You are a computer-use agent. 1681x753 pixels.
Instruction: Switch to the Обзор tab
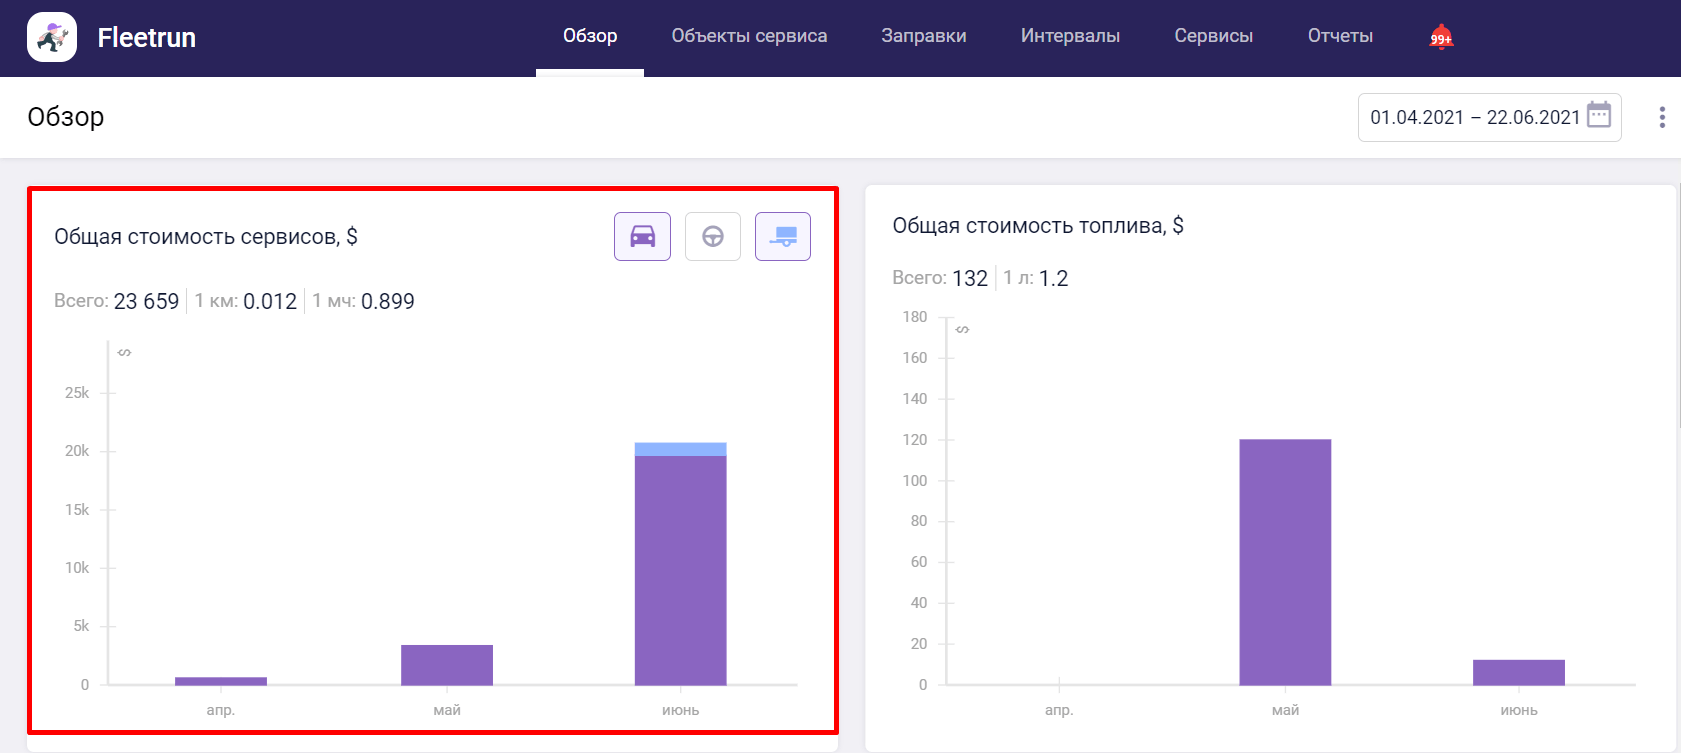pos(590,36)
